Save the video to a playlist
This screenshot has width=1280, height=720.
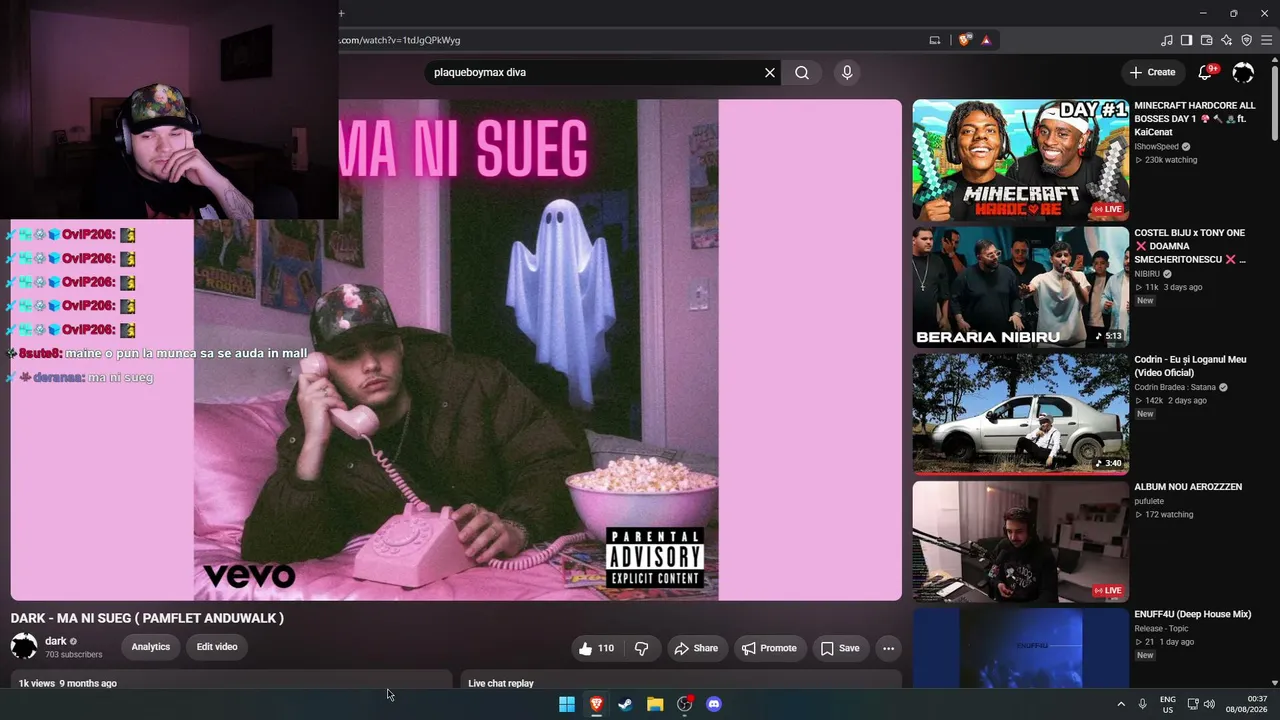[x=840, y=648]
